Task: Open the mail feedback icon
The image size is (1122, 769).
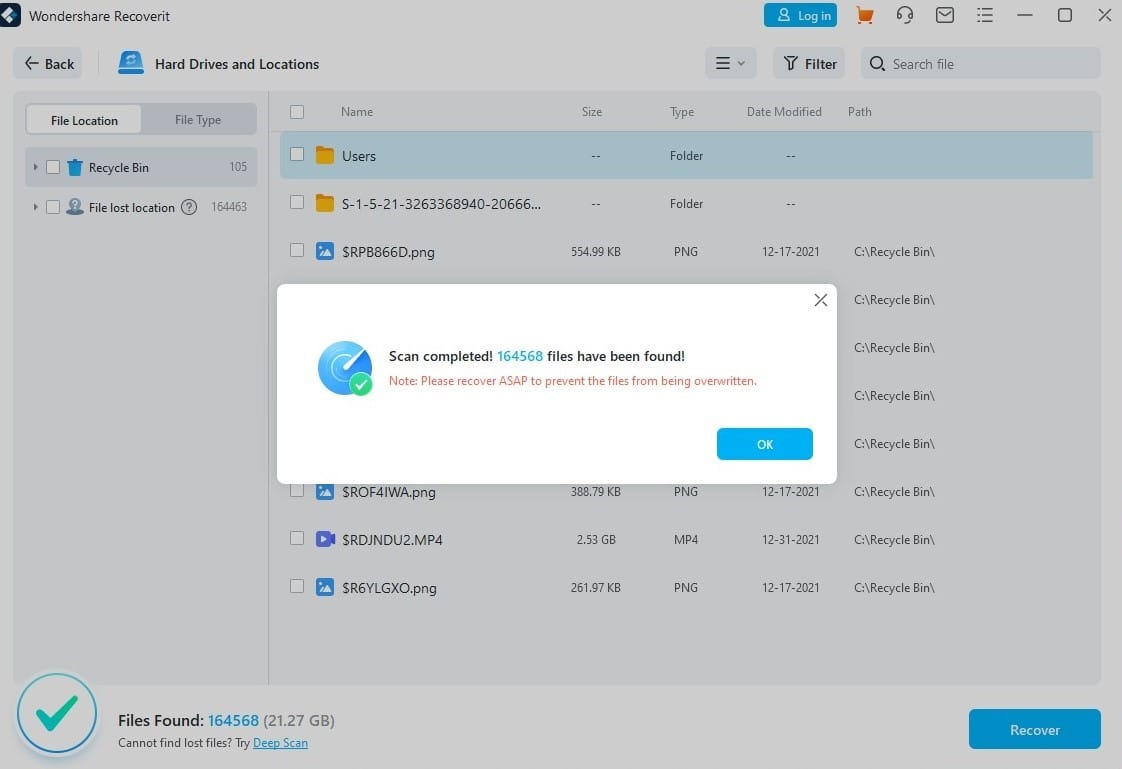Action: pyautogui.click(x=945, y=15)
